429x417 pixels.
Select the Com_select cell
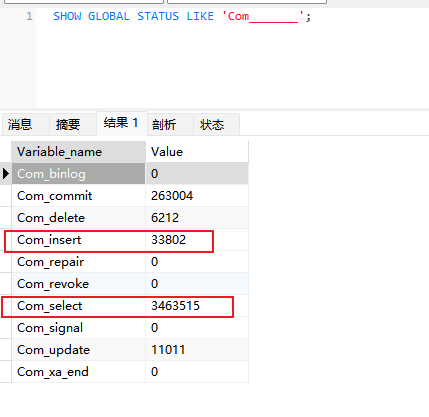[78, 306]
